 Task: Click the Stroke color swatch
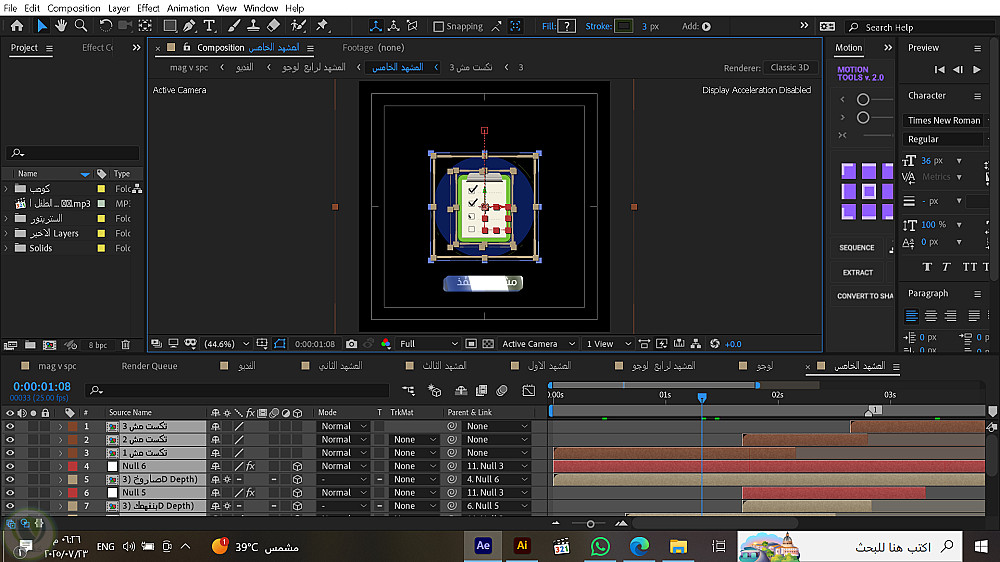coord(625,27)
